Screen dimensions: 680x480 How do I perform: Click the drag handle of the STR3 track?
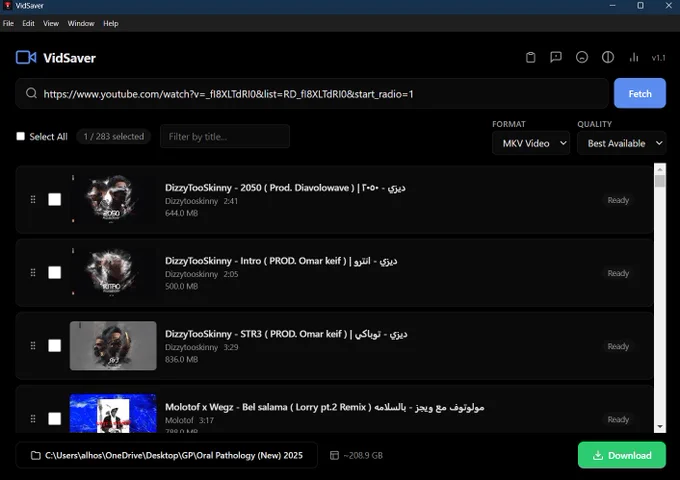point(33,346)
